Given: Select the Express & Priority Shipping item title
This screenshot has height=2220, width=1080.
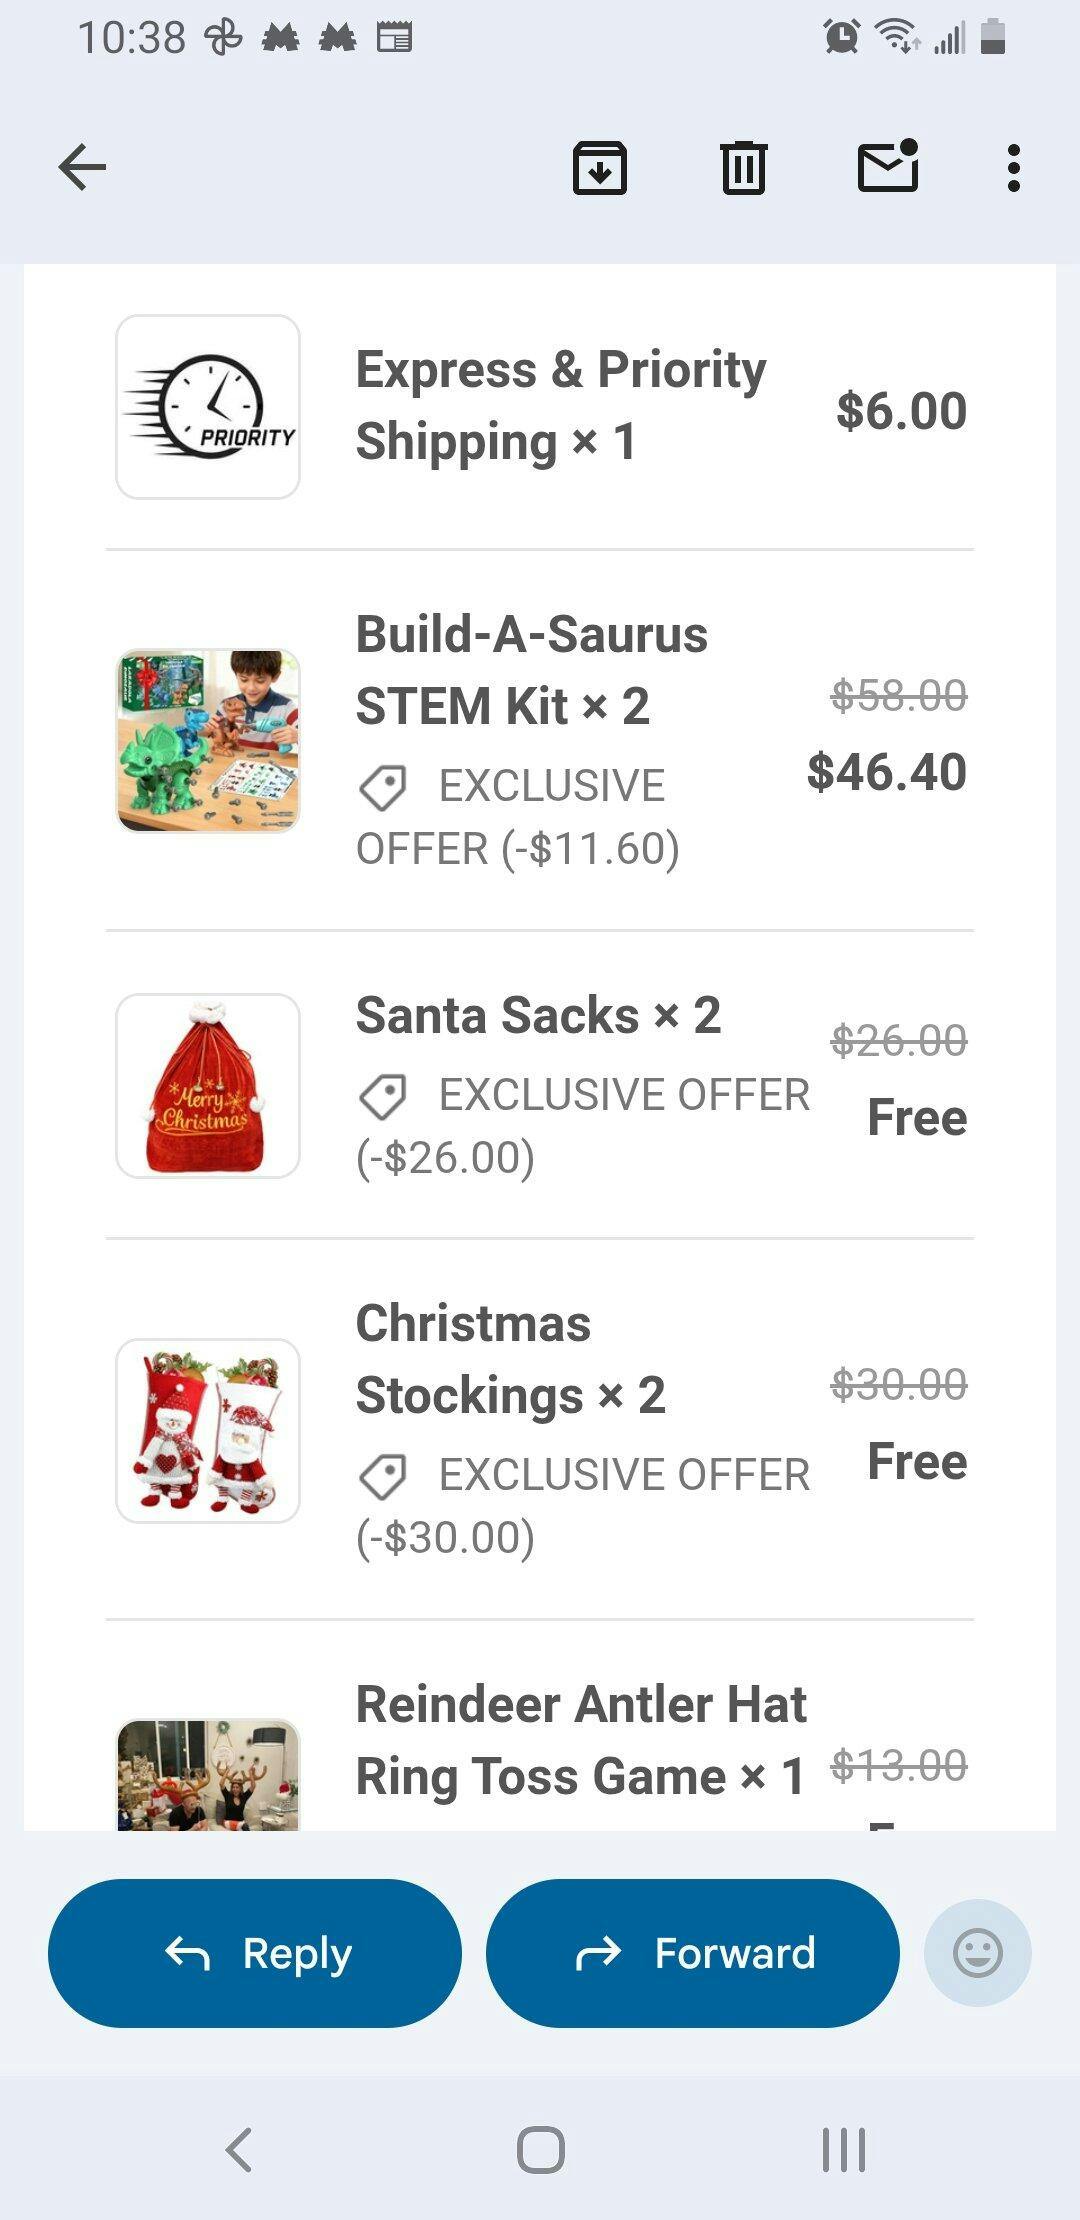Looking at the screenshot, I should pyautogui.click(x=560, y=405).
